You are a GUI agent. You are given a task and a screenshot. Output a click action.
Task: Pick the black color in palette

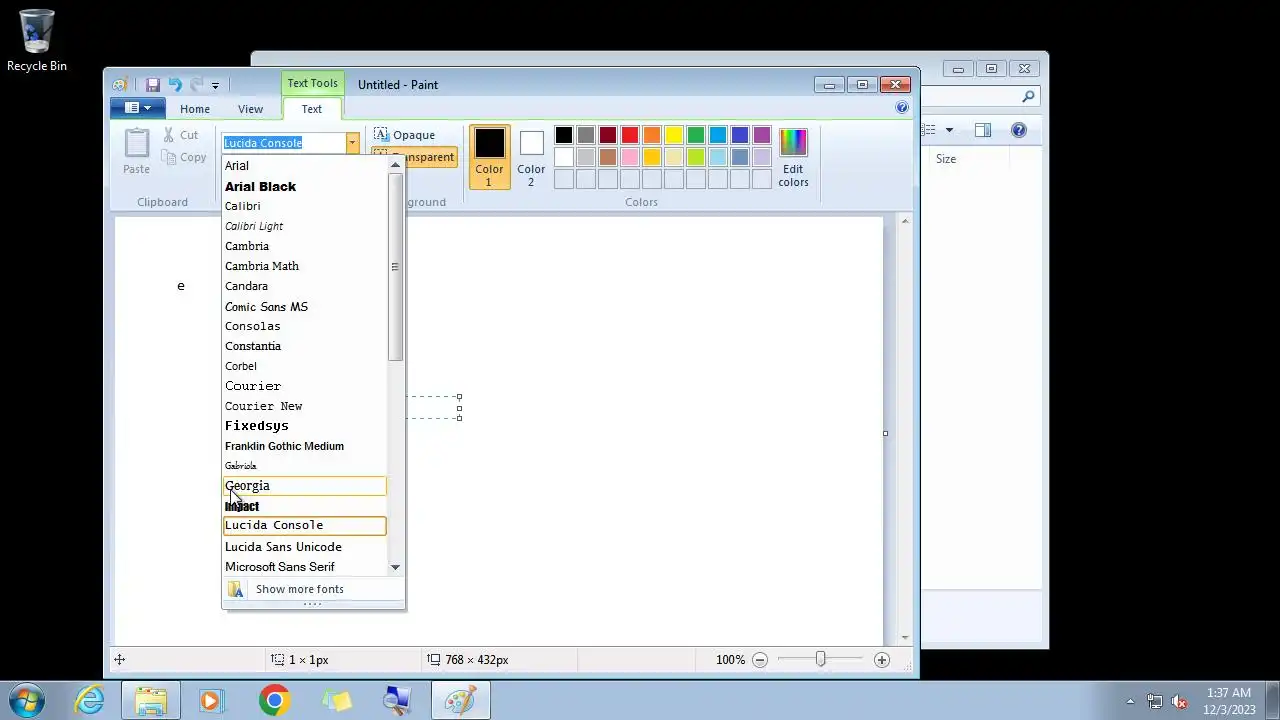click(564, 135)
